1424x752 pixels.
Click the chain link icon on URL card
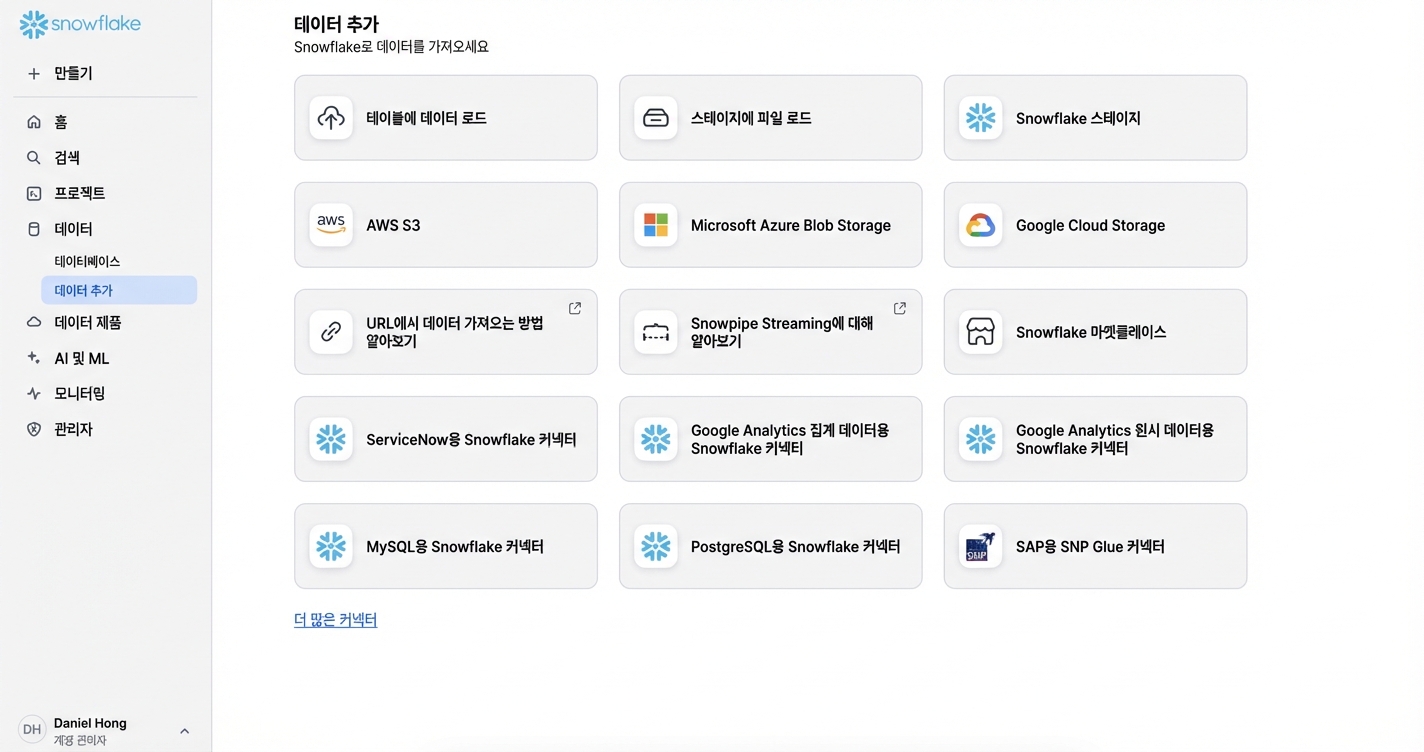click(331, 332)
